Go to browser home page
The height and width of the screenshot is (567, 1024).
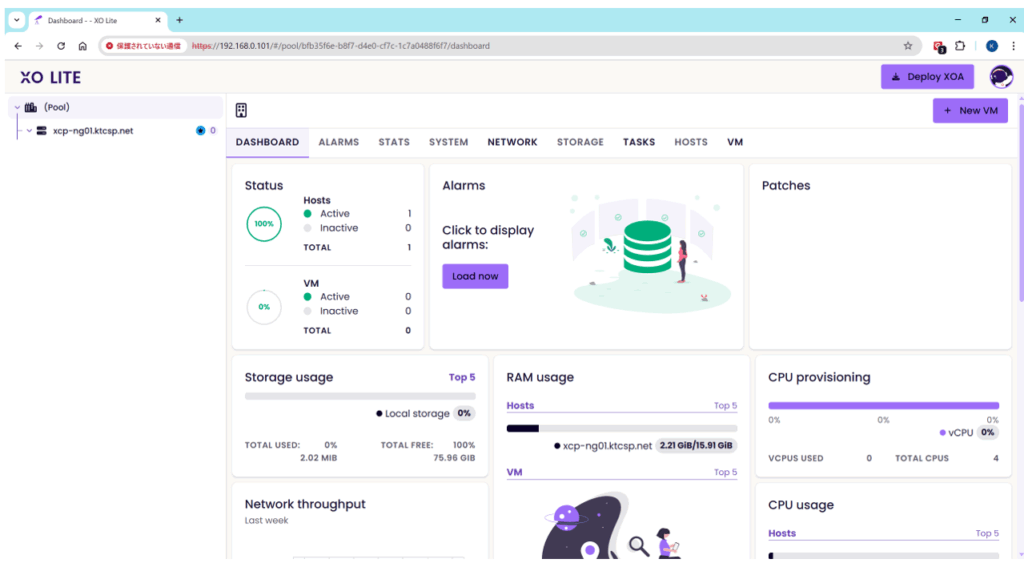point(83,46)
